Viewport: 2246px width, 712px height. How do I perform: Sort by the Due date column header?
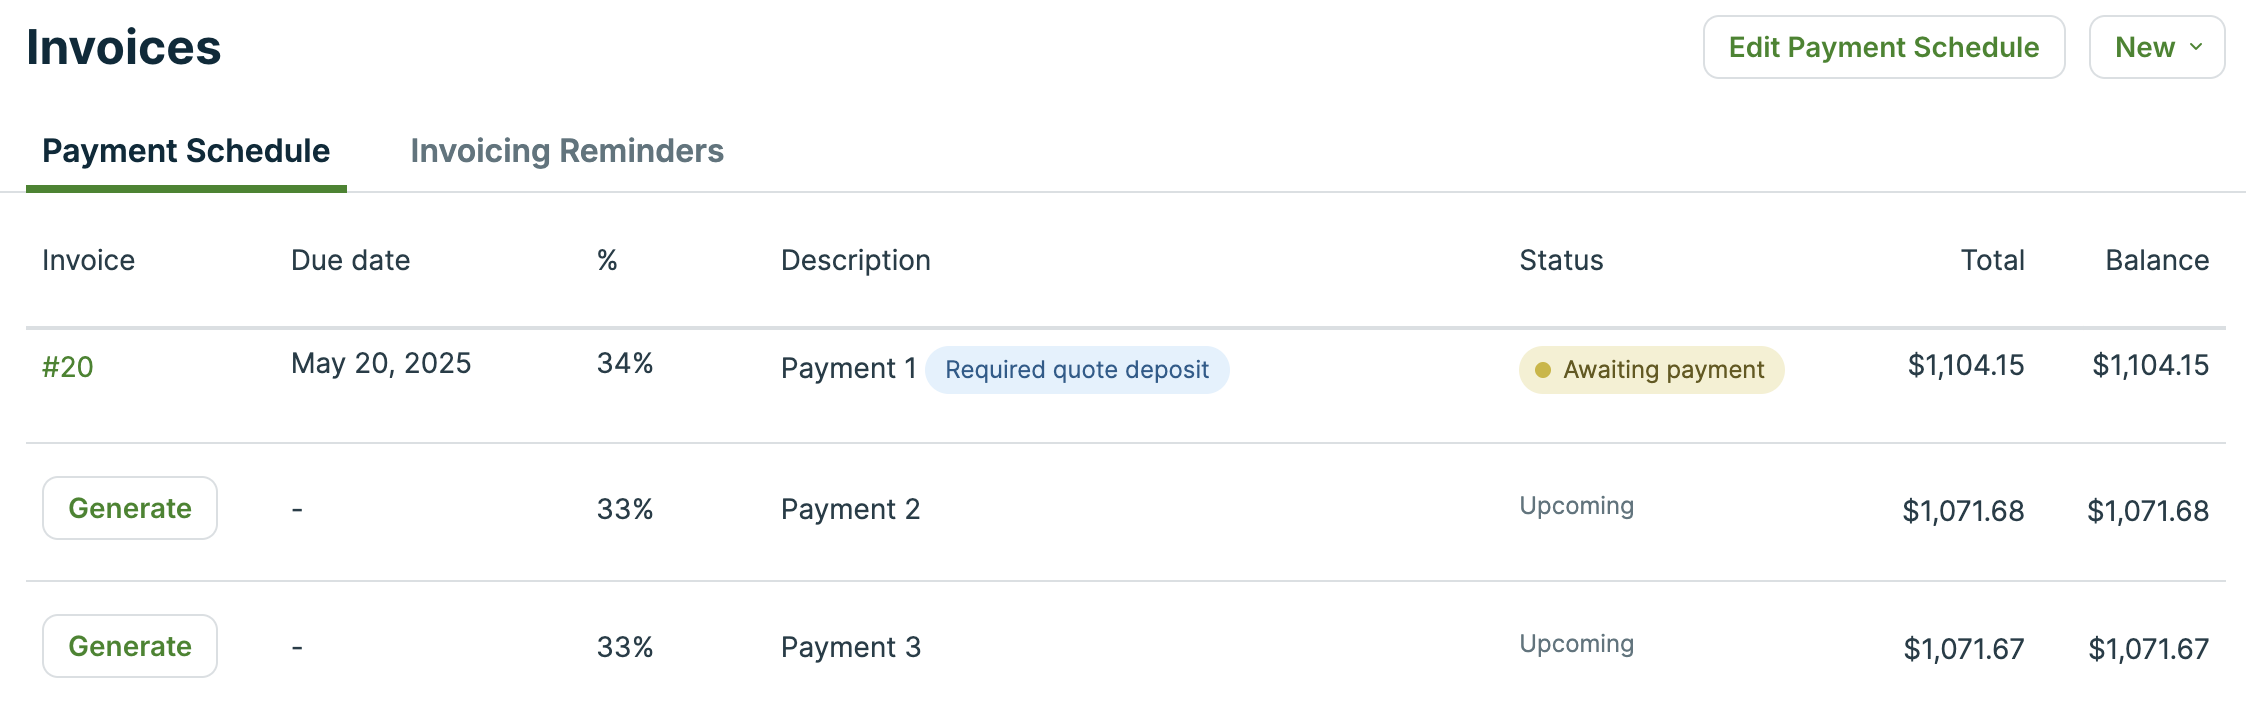[x=350, y=260]
